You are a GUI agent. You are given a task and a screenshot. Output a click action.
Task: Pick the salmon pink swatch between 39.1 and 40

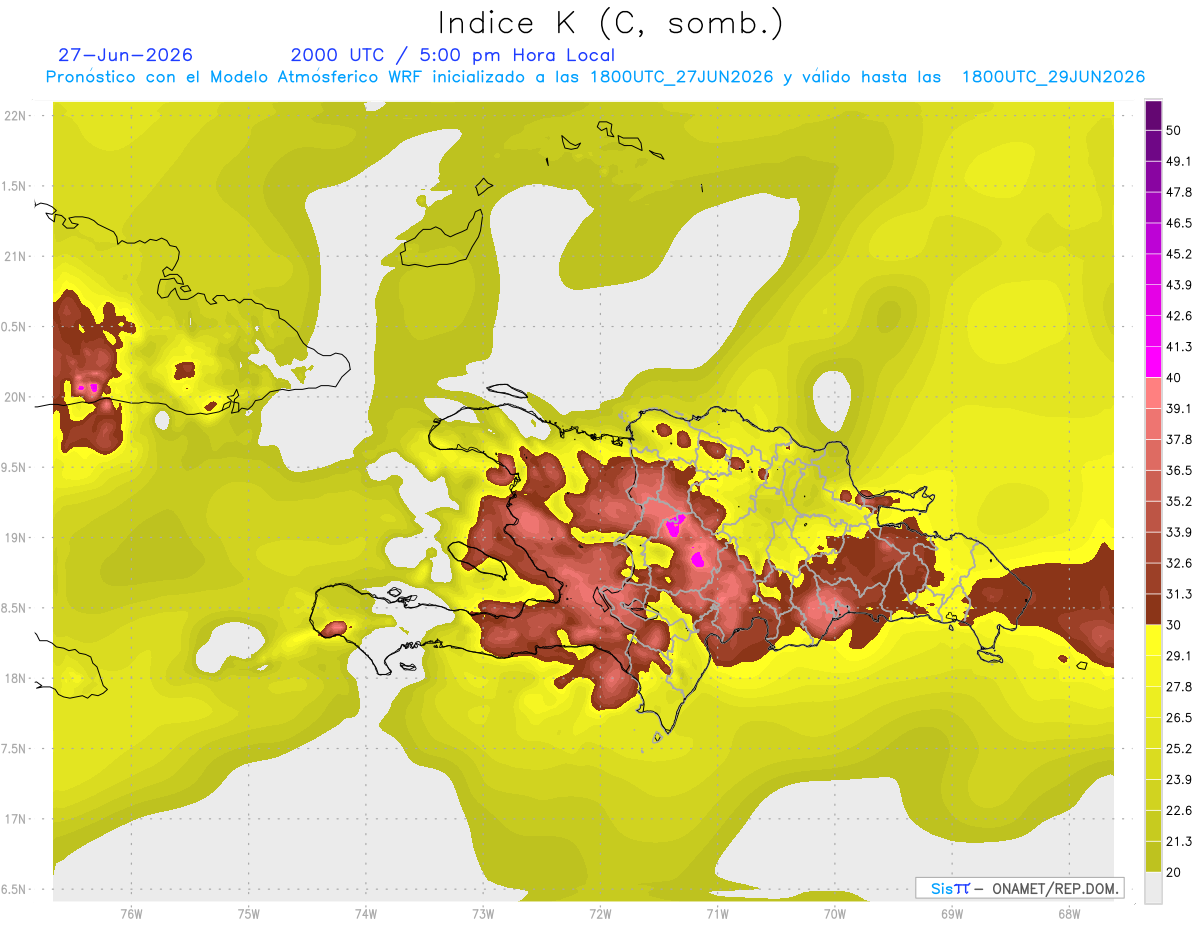(1153, 393)
